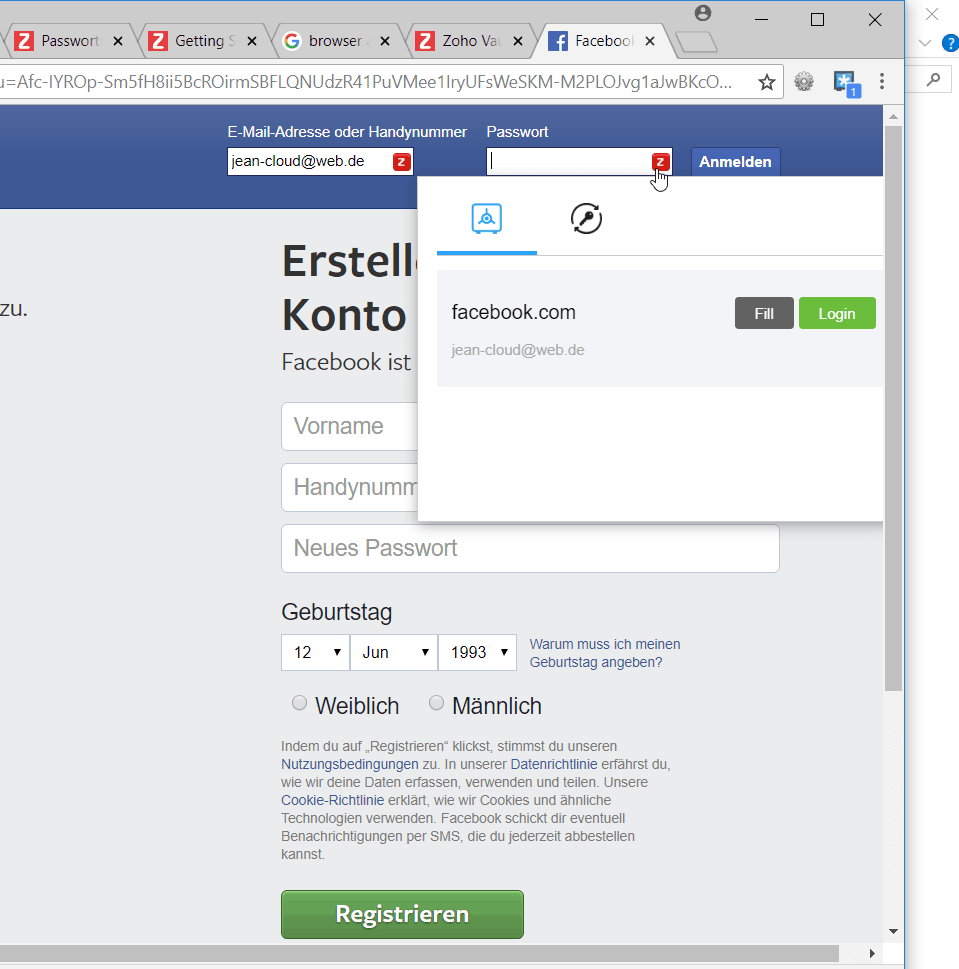959x969 pixels.
Task: Click the blue extension icon with badge
Action: pyautogui.click(x=846, y=83)
